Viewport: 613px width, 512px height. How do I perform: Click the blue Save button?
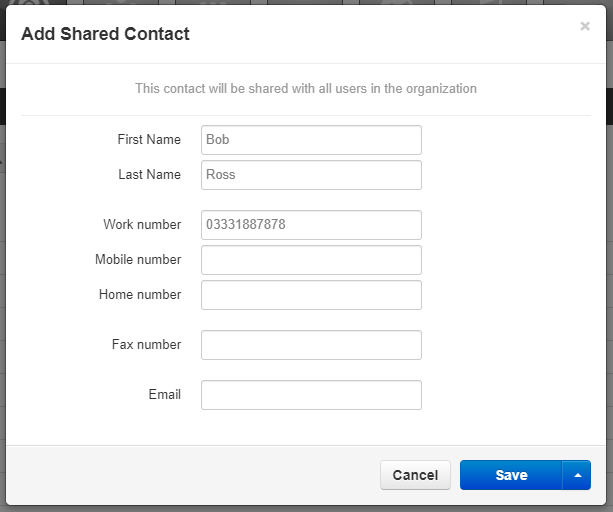click(x=511, y=475)
